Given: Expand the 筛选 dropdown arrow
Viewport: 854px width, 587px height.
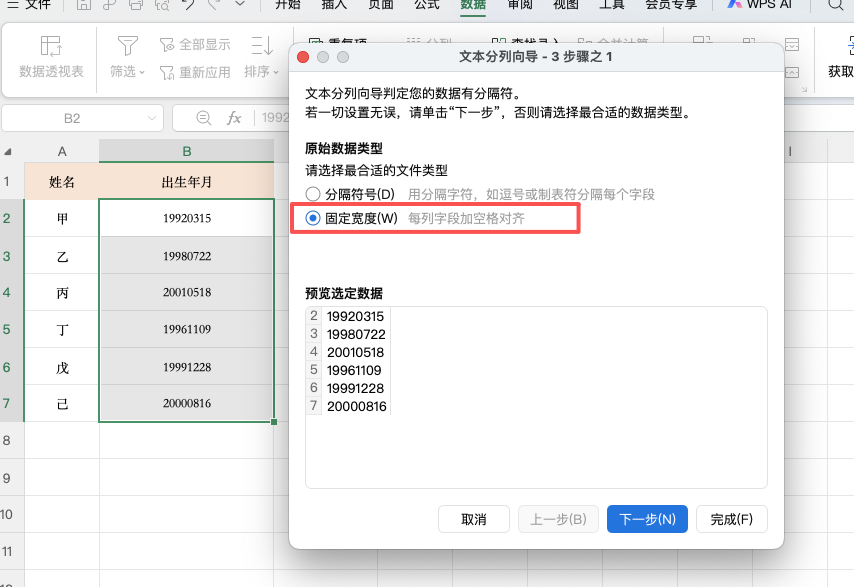Looking at the screenshot, I should click(x=142, y=72).
